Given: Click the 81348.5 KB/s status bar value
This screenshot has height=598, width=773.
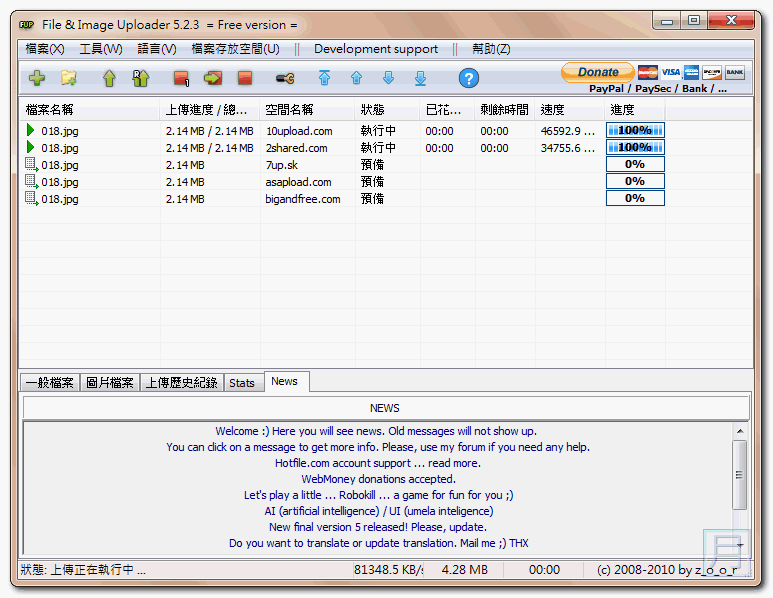Looking at the screenshot, I should (x=388, y=570).
